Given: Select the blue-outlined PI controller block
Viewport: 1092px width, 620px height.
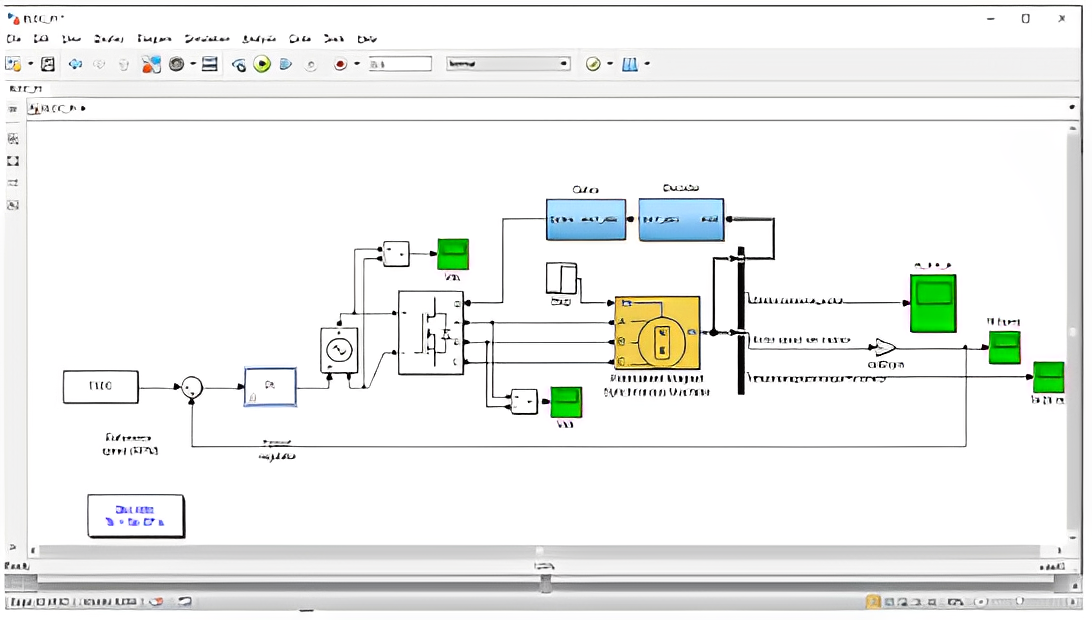Looking at the screenshot, I should coord(270,386).
